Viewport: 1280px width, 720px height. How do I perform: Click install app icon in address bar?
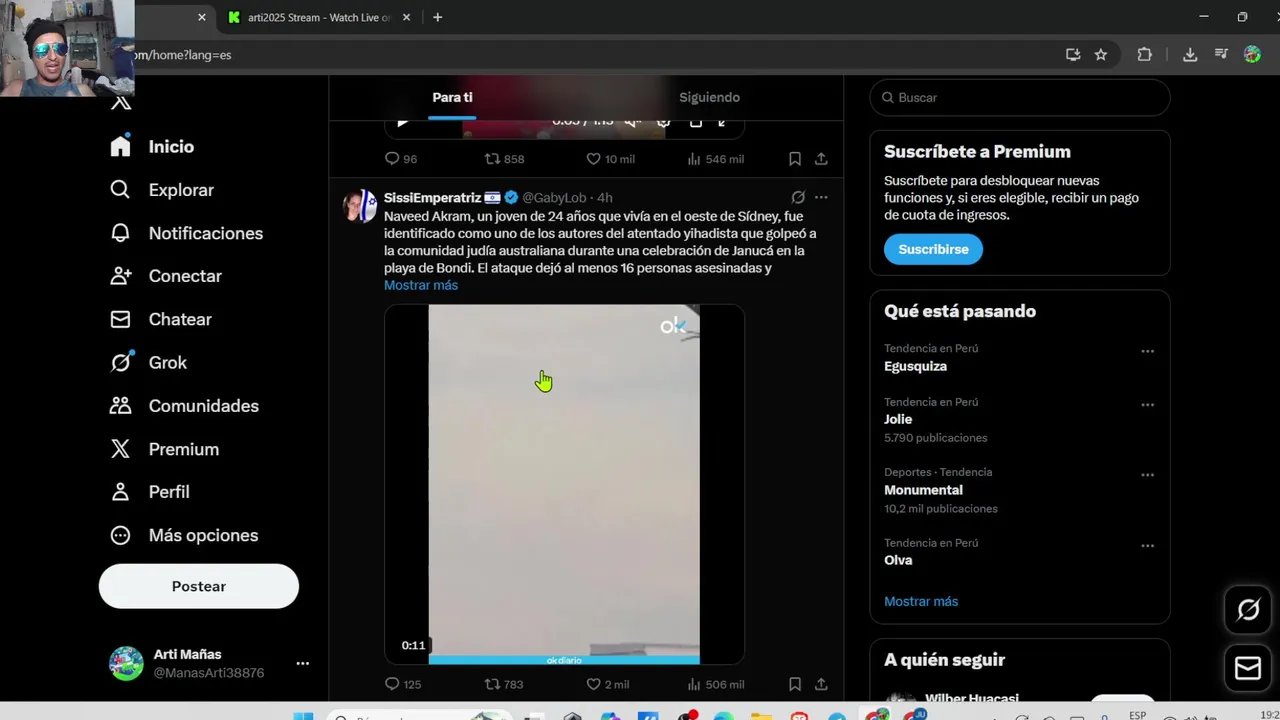pyautogui.click(x=1073, y=55)
